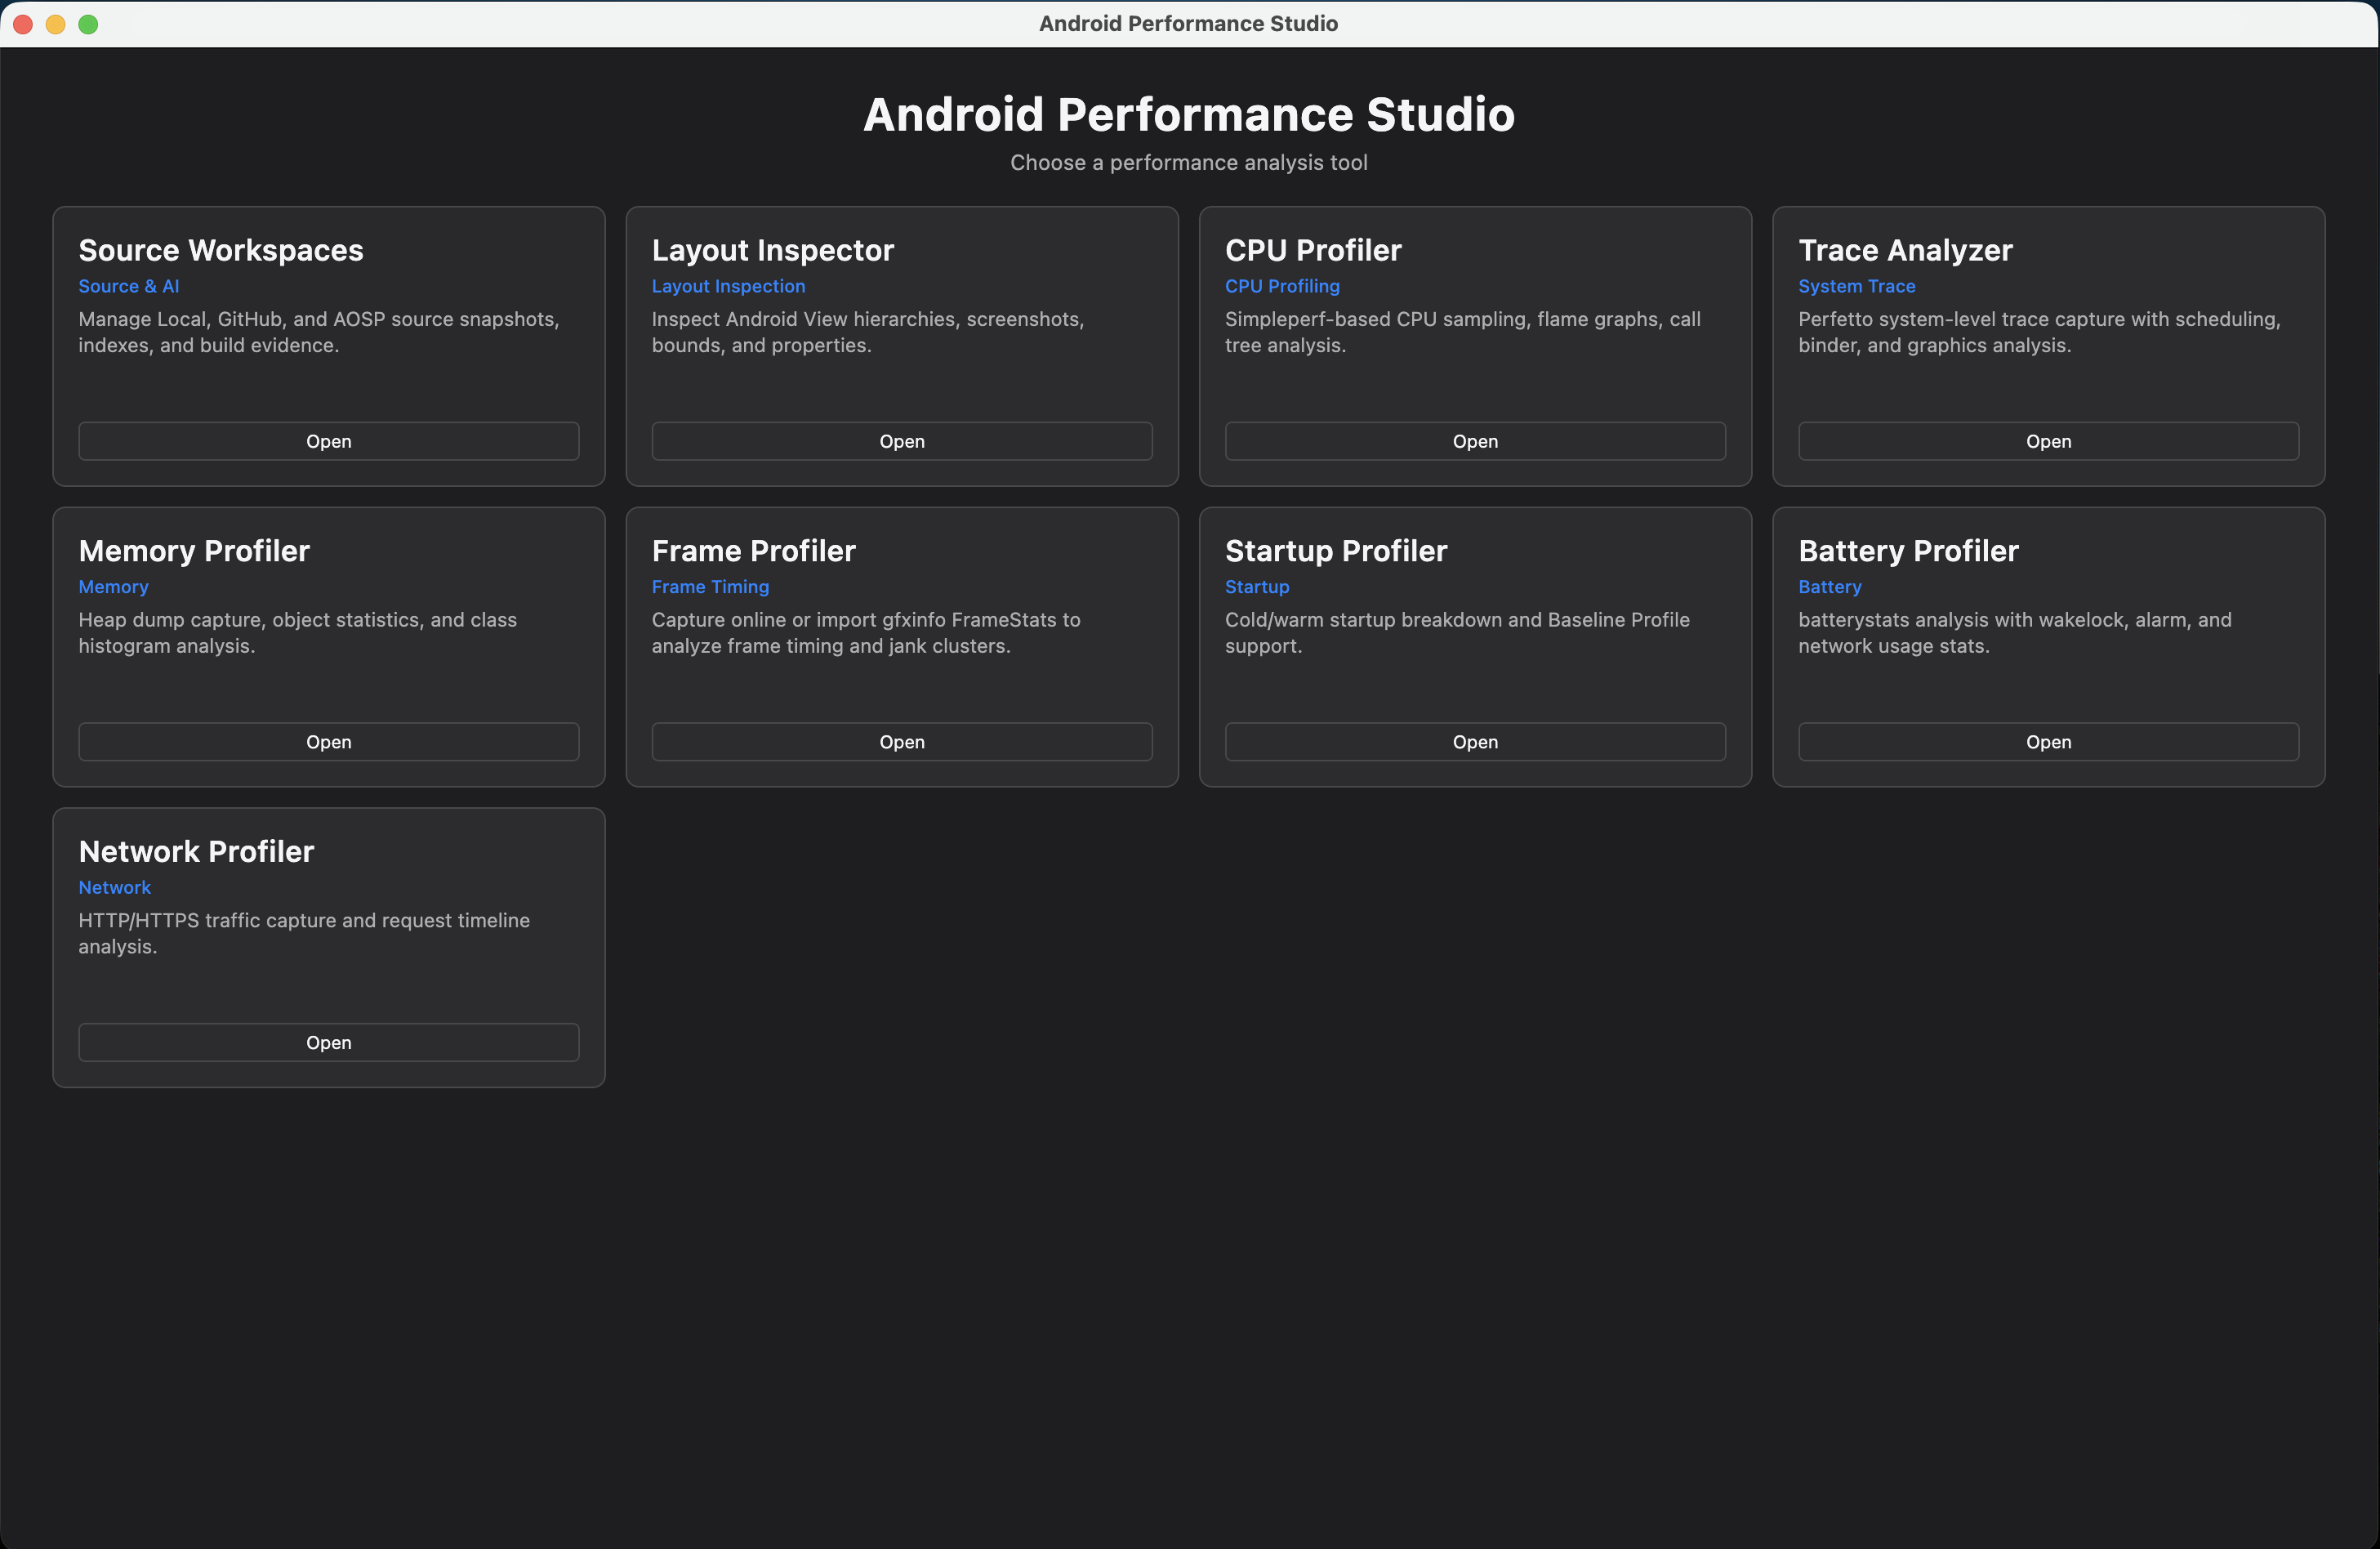Click the Battery Profiler card title
This screenshot has height=1549, width=2380.
[1908, 551]
